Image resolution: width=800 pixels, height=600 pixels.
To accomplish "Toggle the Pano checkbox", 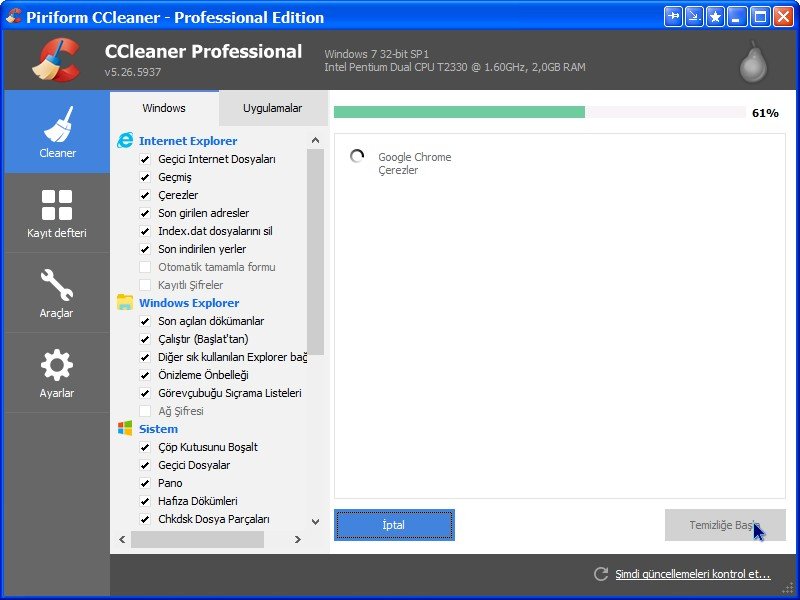I will [145, 483].
